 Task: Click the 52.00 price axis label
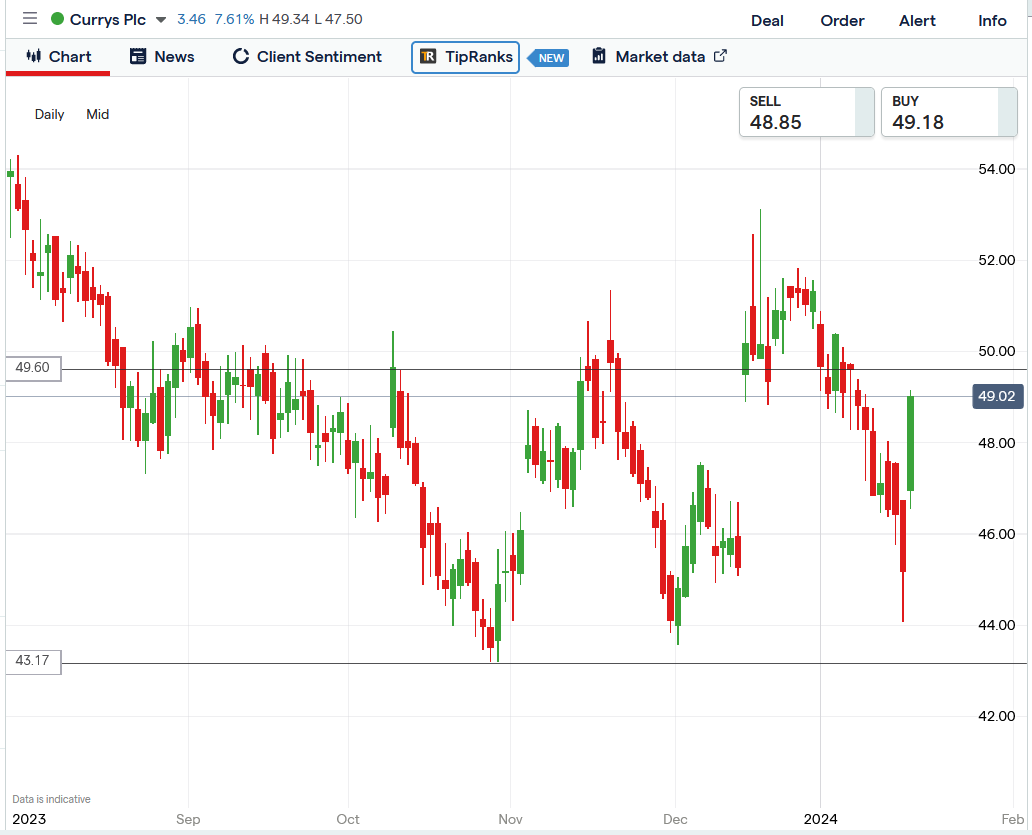tap(996, 260)
